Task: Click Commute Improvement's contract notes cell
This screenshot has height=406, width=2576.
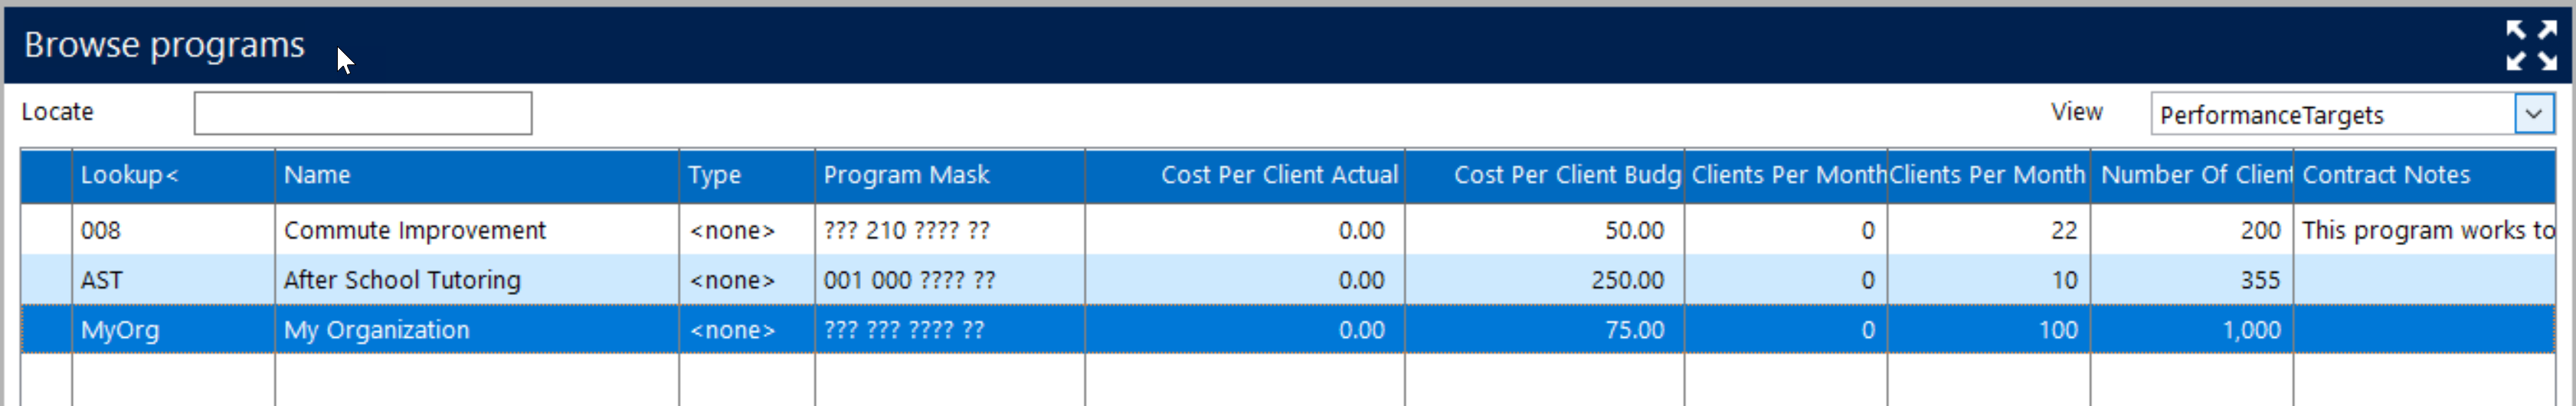Action: point(2424,231)
